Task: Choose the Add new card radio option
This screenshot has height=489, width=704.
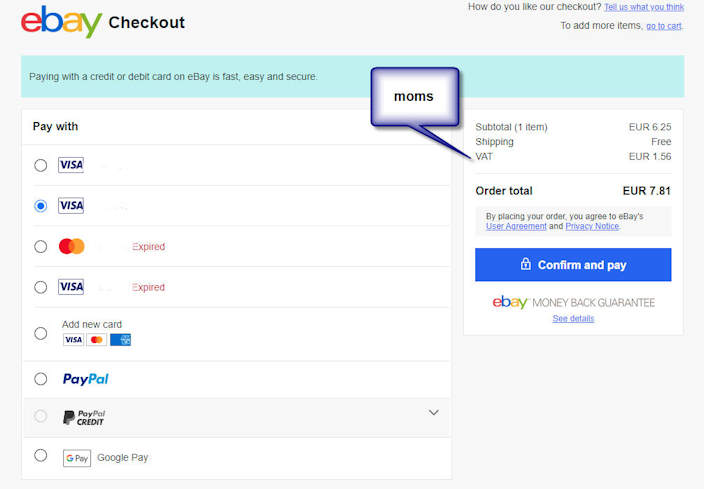Action: (x=40, y=333)
